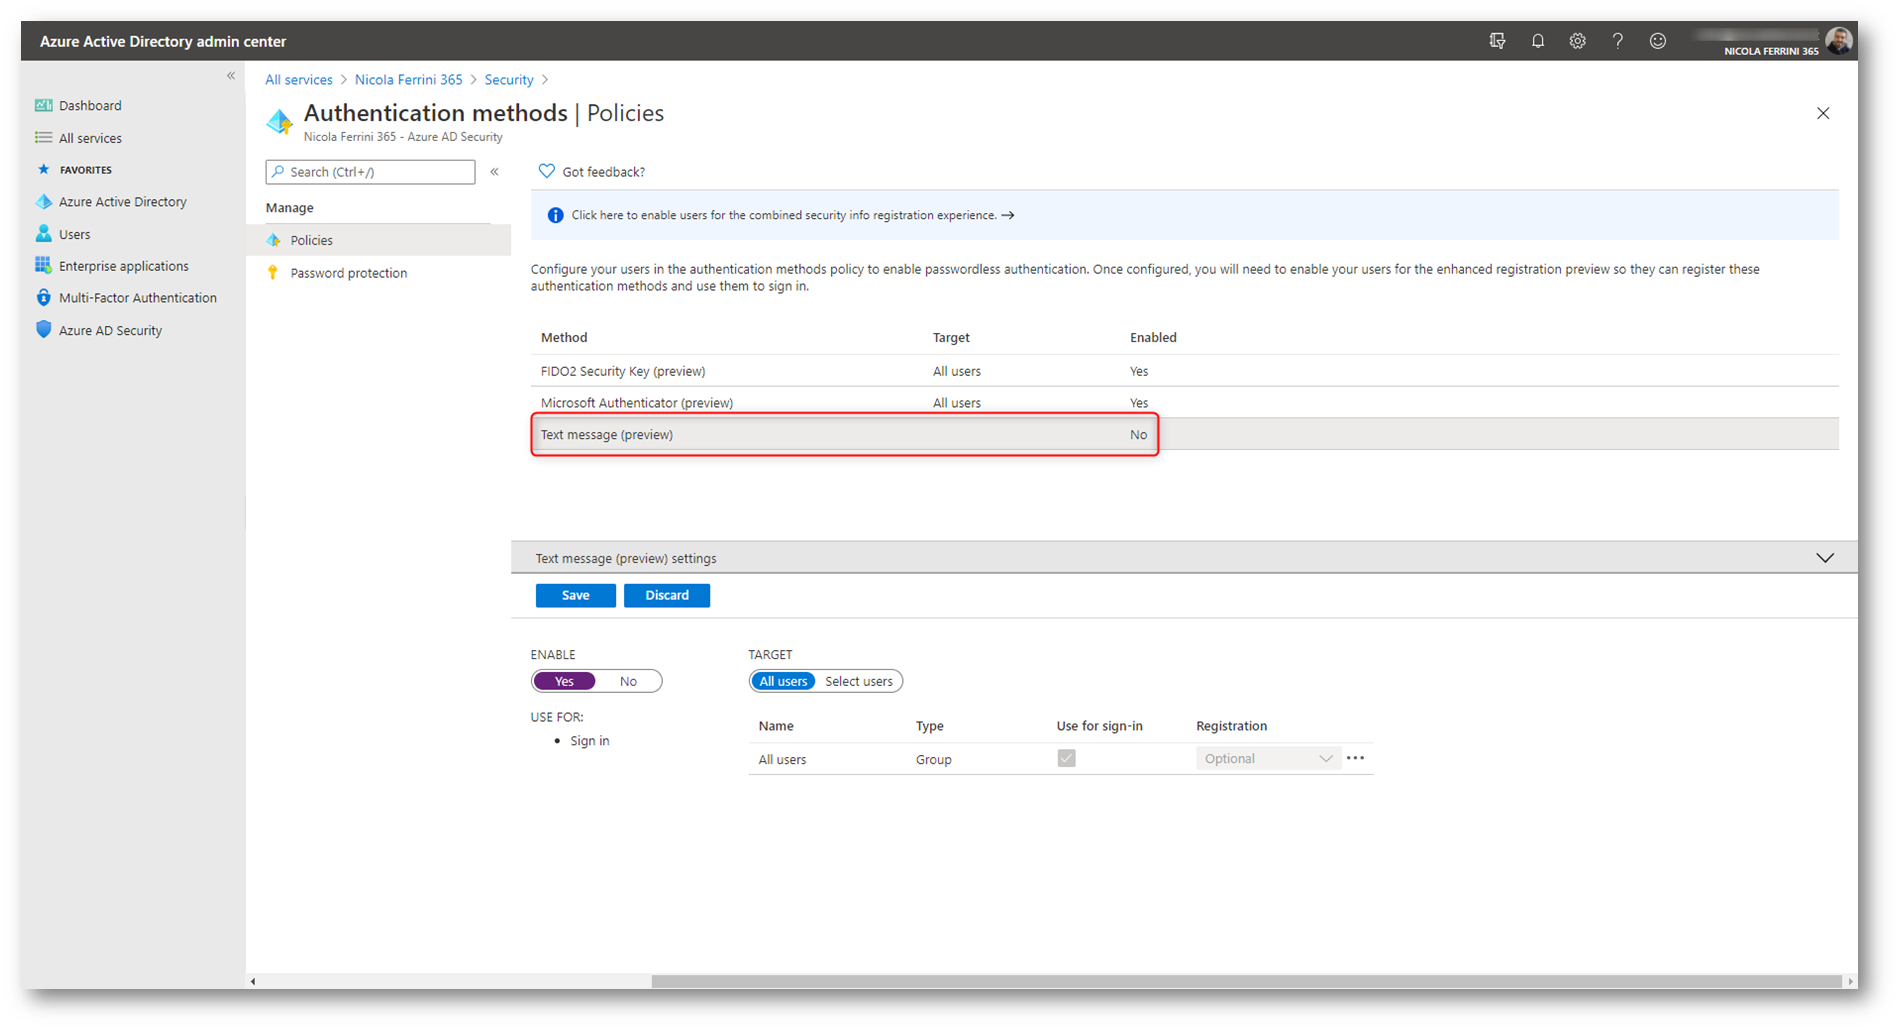Viewport: 1900px width, 1031px height.
Task: Click the Registration column header
Action: 1231,726
